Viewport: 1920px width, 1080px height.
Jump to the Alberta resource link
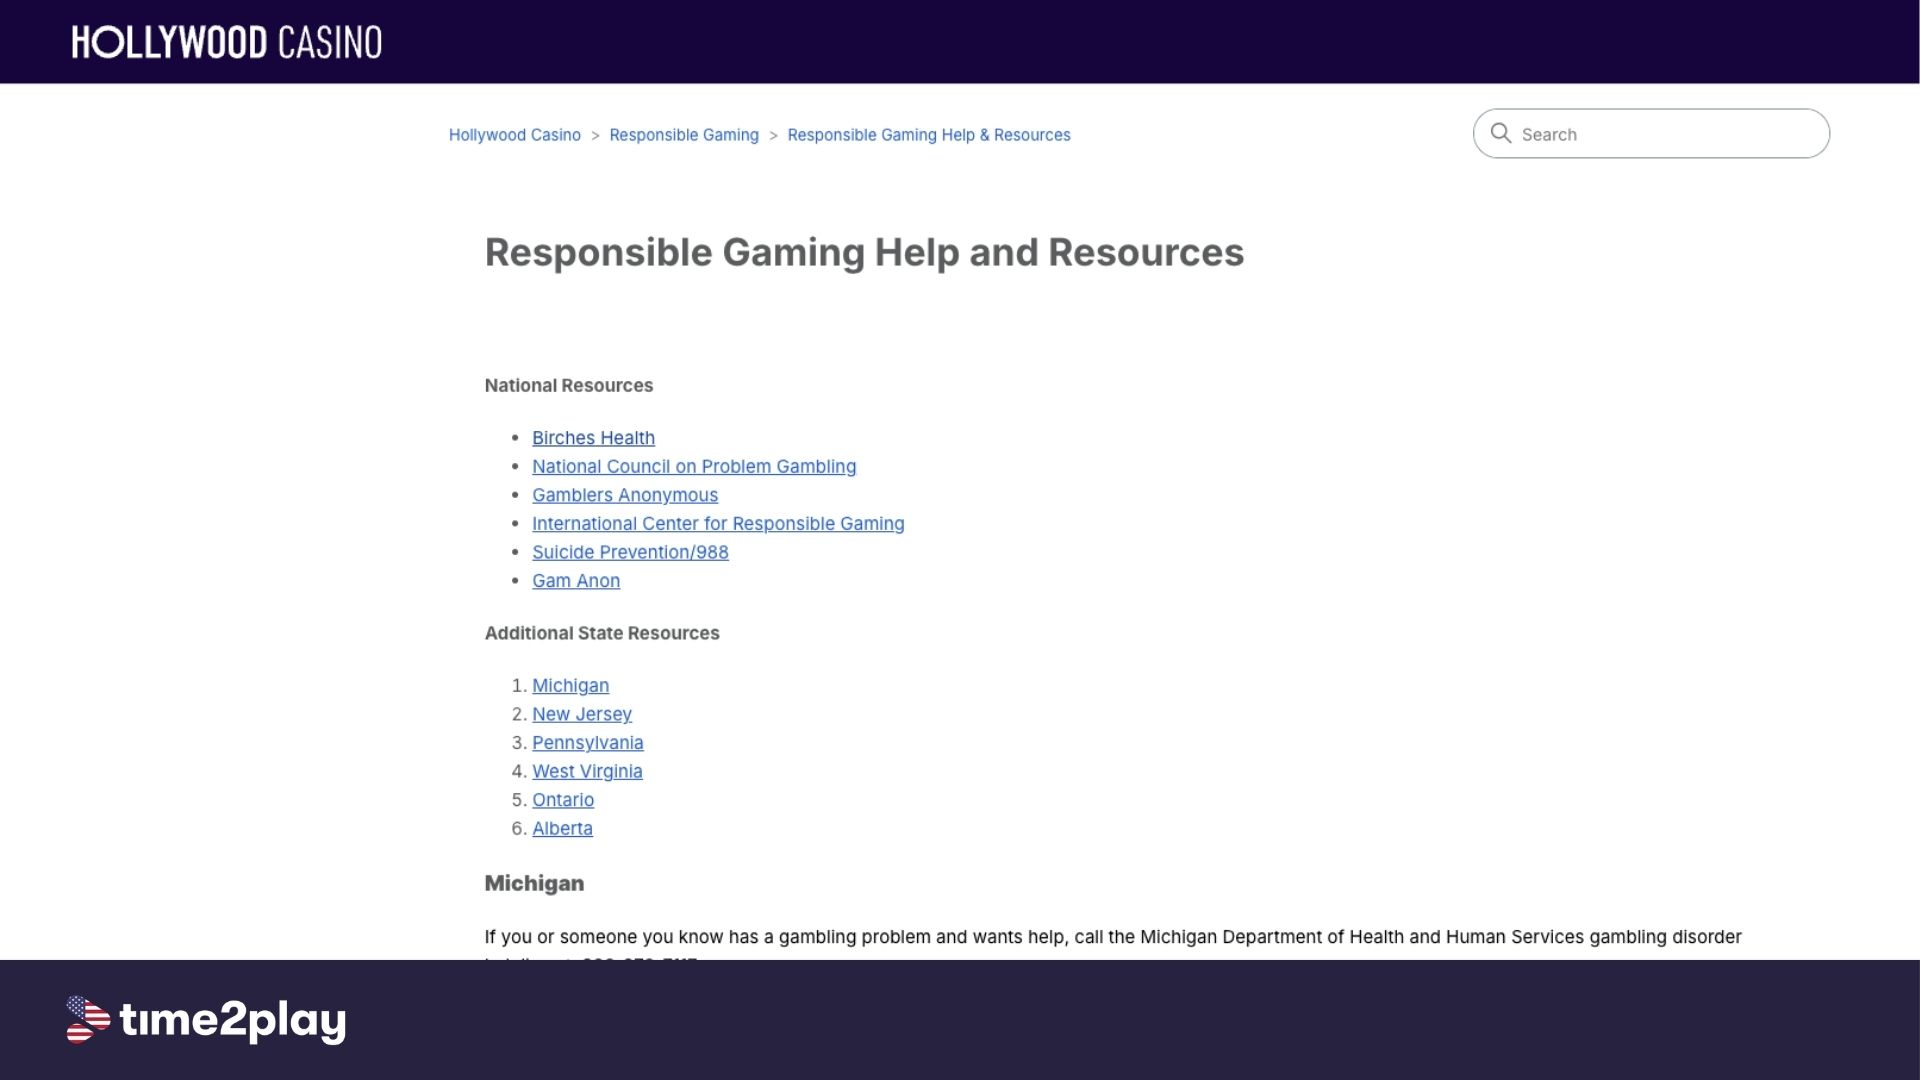(562, 829)
